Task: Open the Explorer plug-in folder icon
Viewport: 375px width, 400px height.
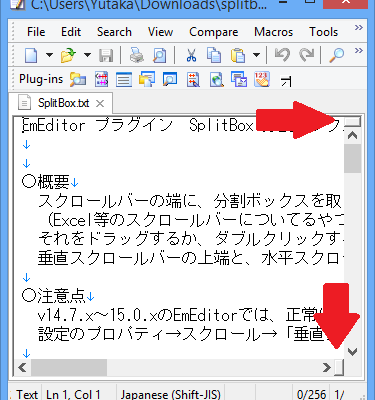Action: (78, 80)
